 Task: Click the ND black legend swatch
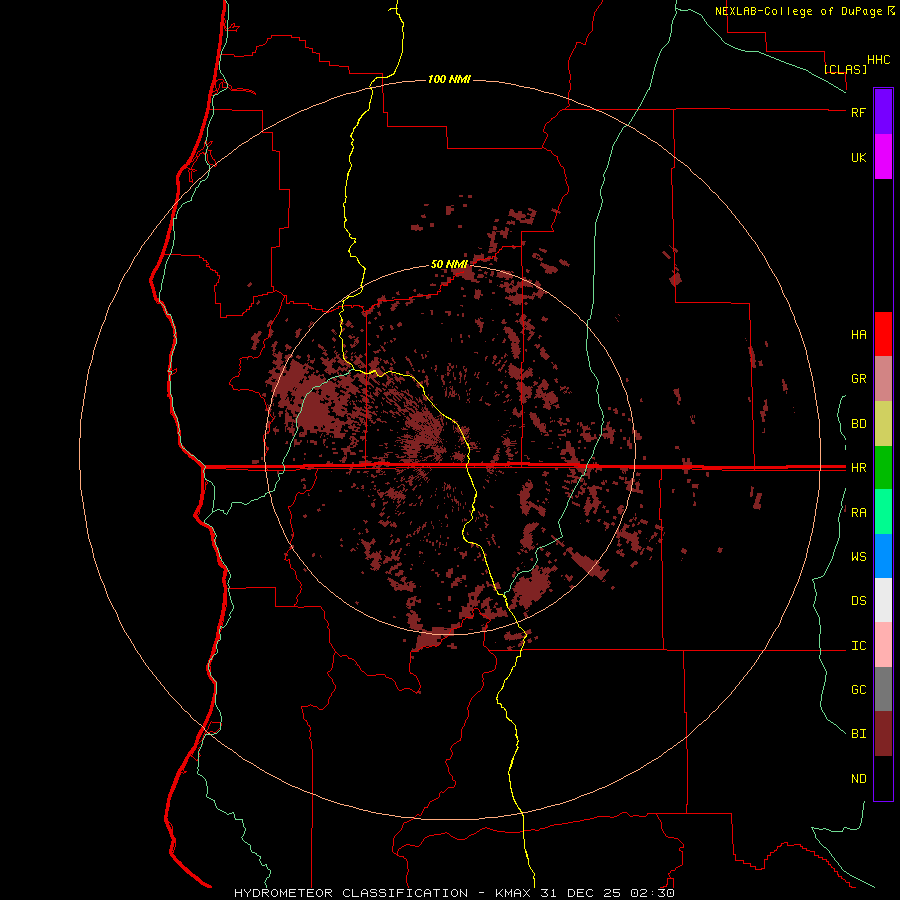point(883,778)
